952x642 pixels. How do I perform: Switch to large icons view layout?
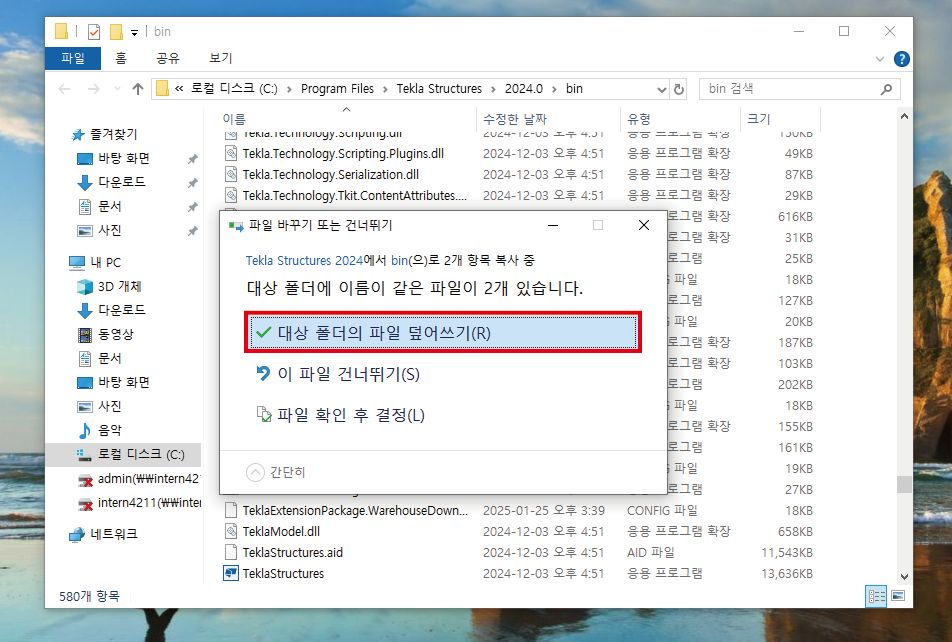coord(899,596)
